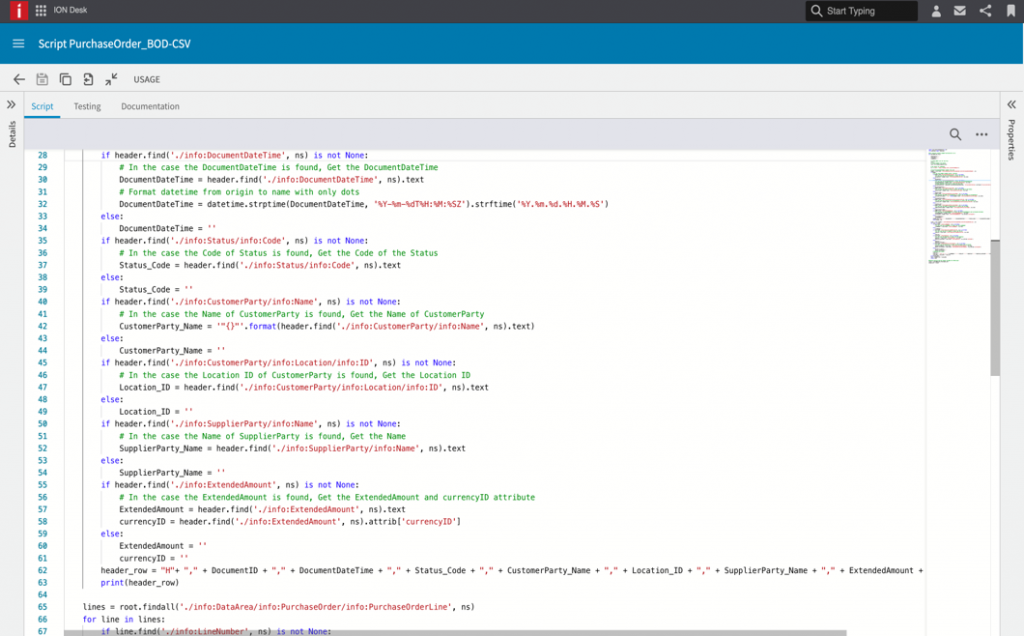This screenshot has height=636, width=1024.
Task: Click the collapse arrows icon in toolbar
Action: pyautogui.click(x=111, y=79)
